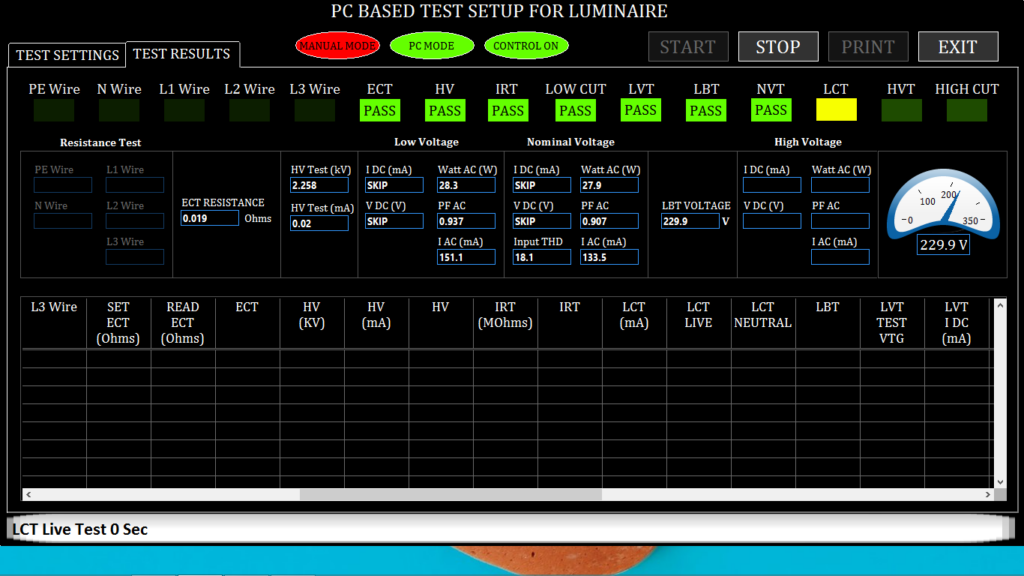Select the TEST RESULTS tab
The height and width of the screenshot is (576, 1024).
tap(182, 54)
